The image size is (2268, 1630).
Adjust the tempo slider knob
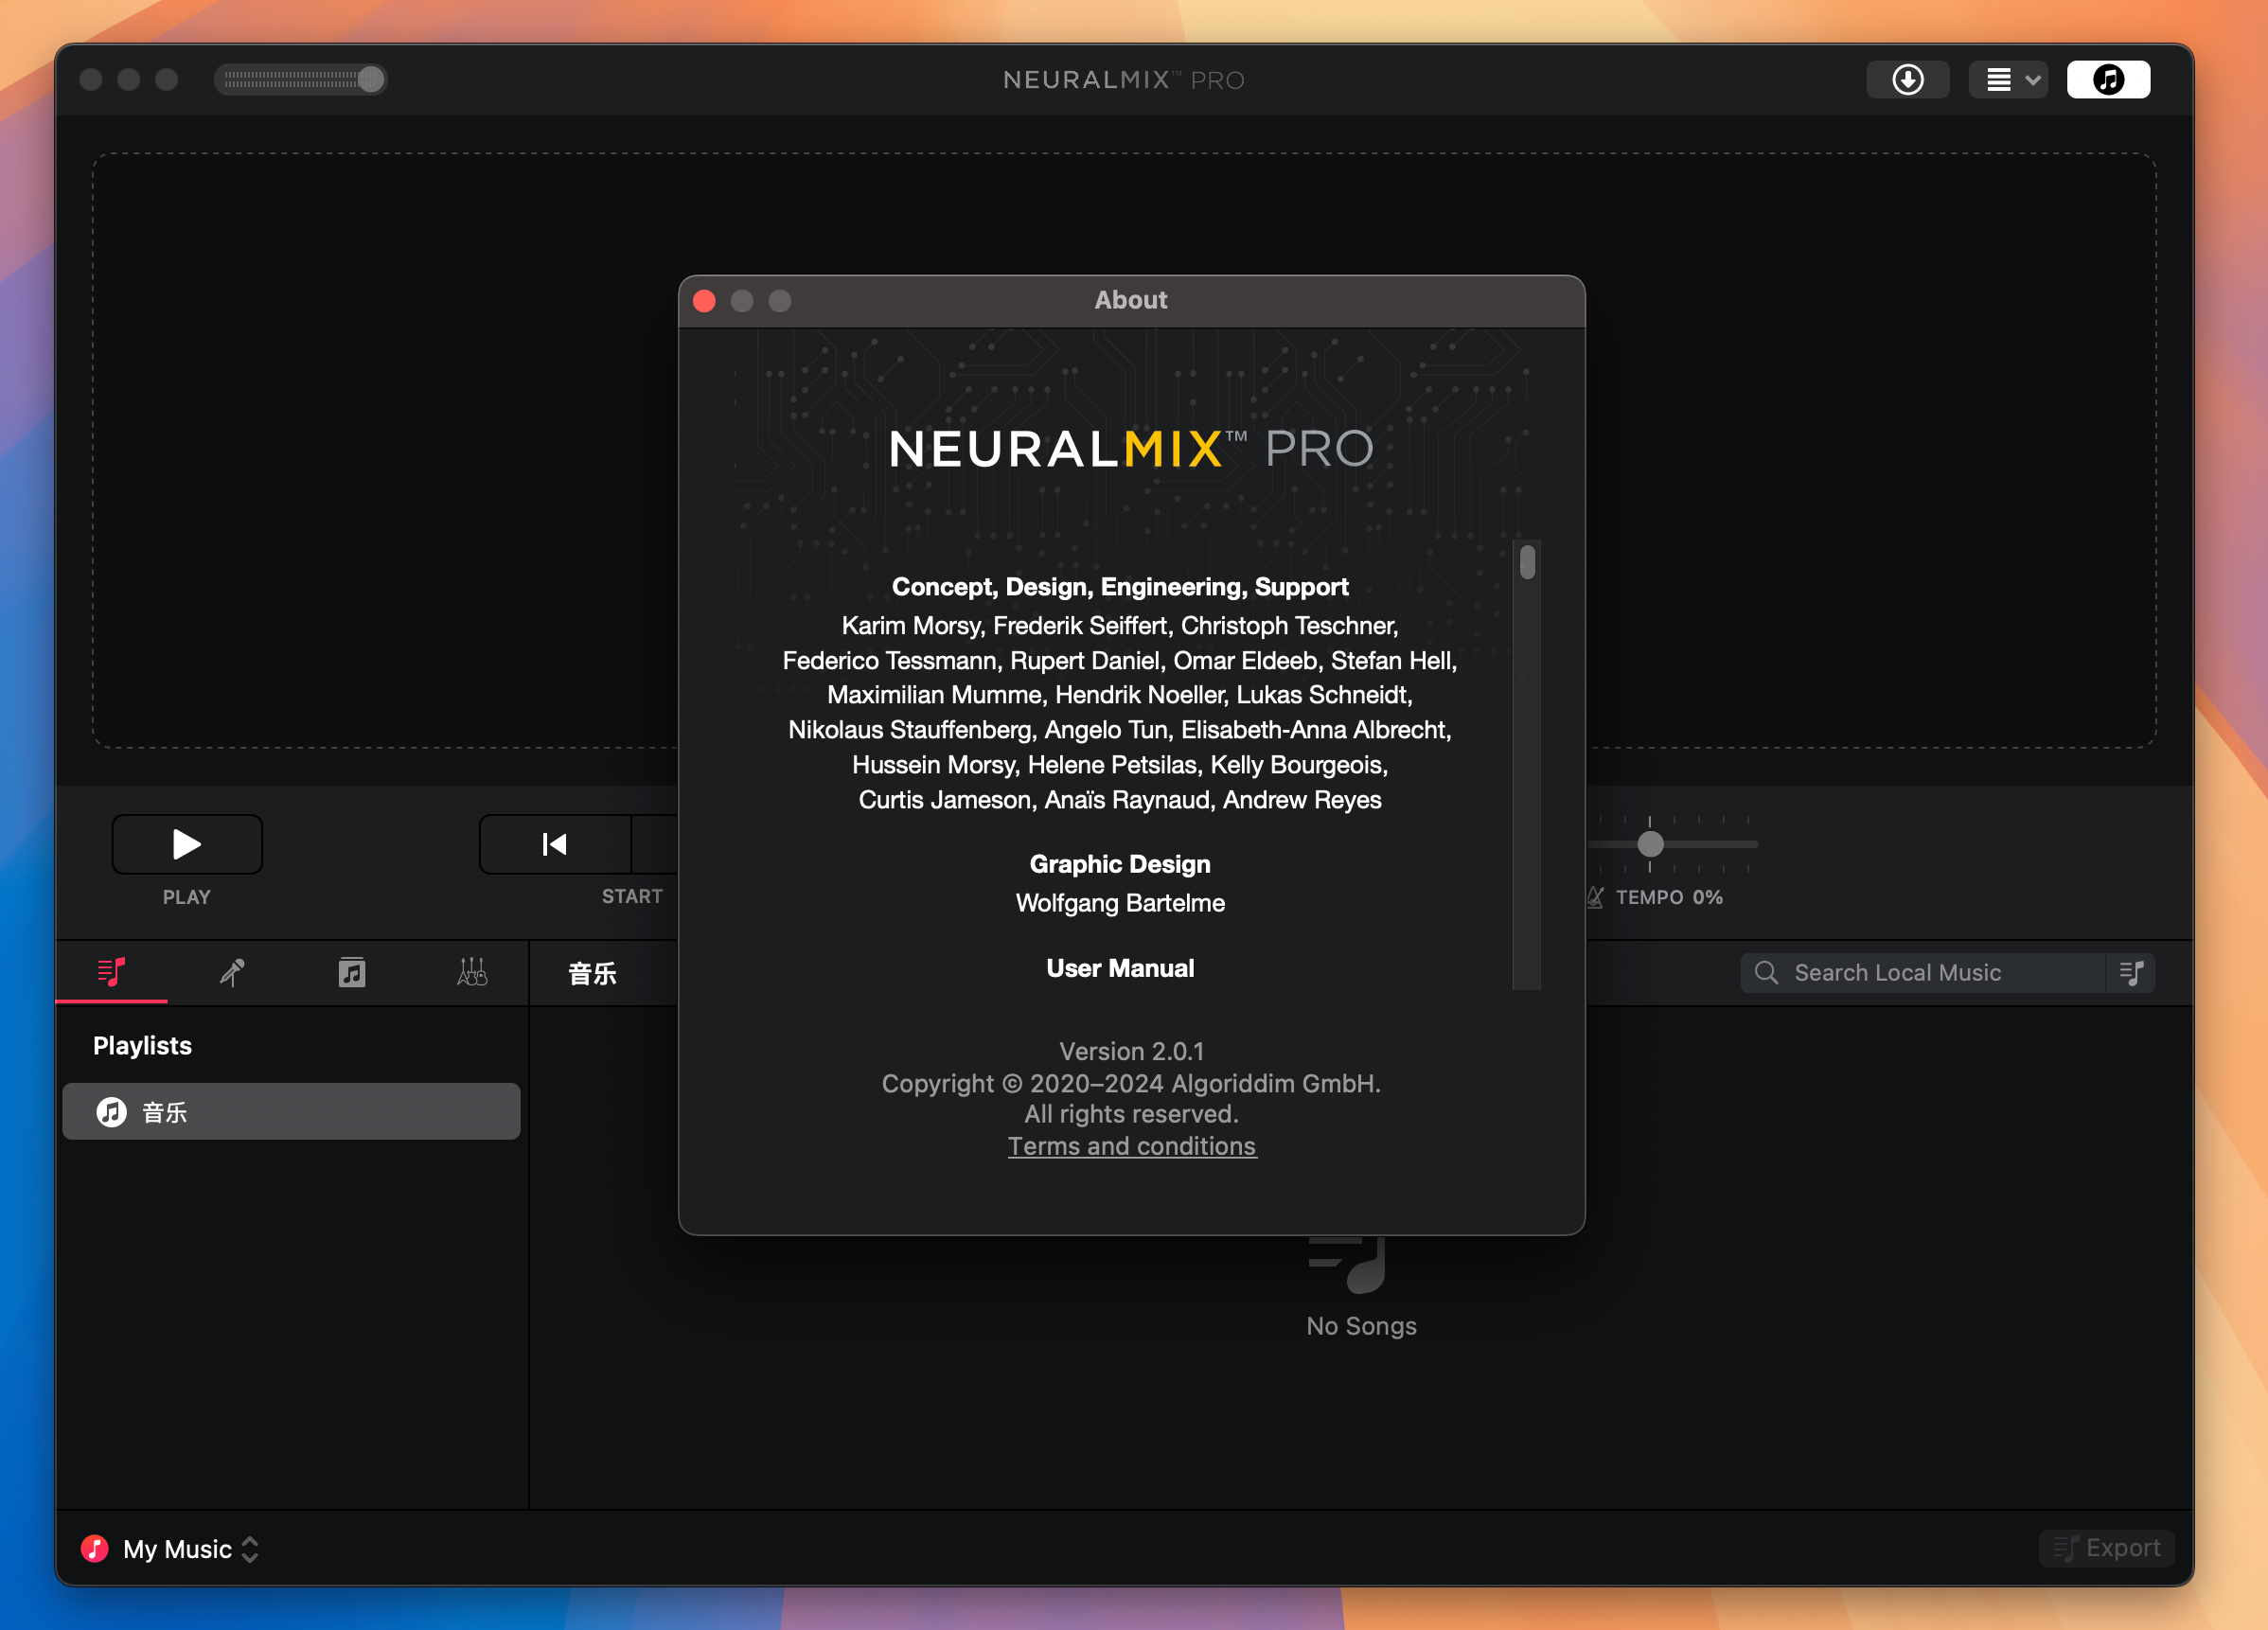click(1650, 844)
